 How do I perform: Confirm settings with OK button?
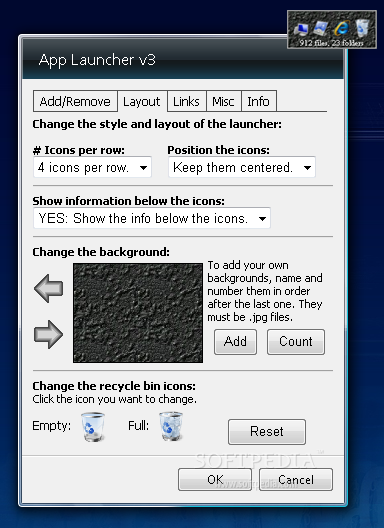coord(215,480)
